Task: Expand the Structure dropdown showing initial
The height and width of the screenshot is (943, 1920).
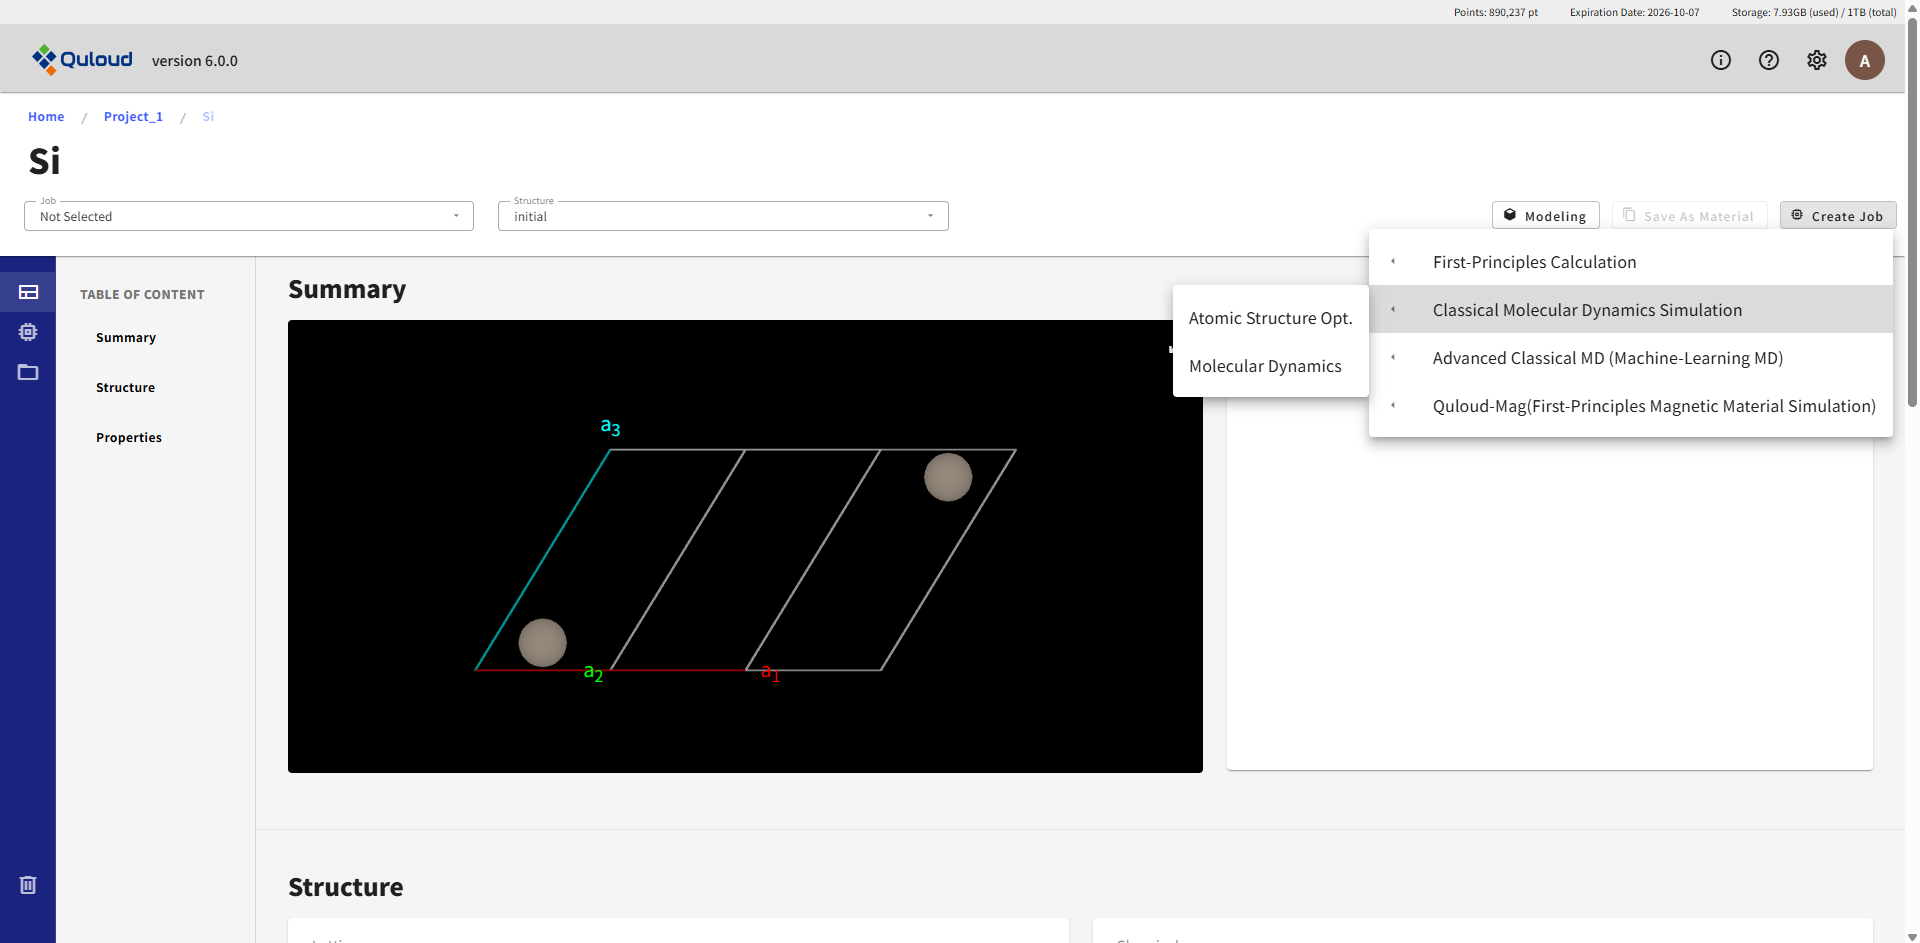Action: [722, 216]
